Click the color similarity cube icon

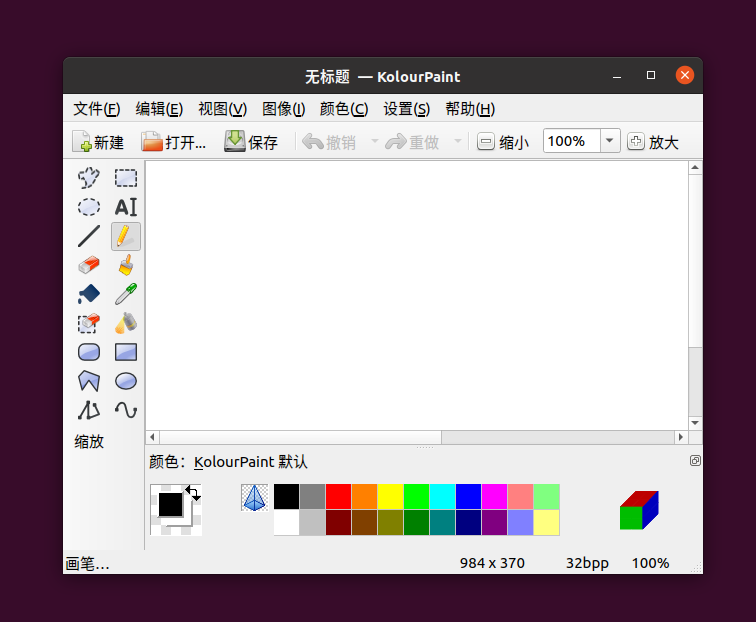[639, 510]
